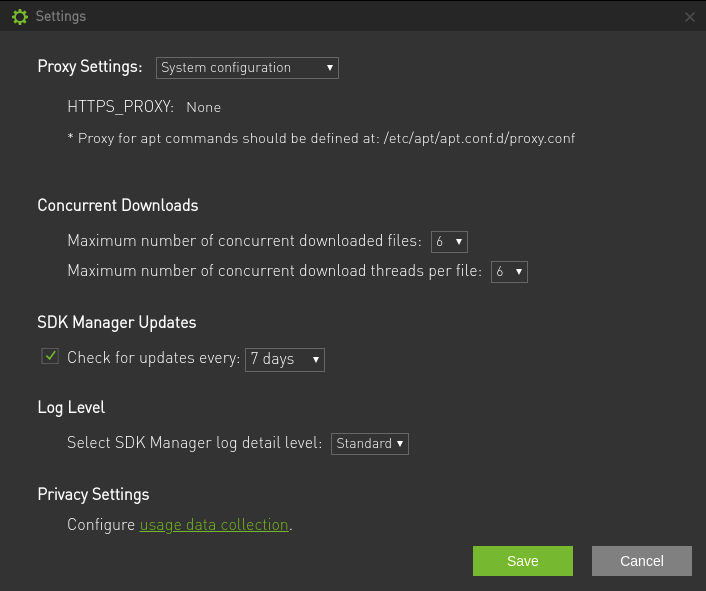Viewport: 706px width, 591px height.
Task: Open the Standard log detail level dropdown
Action: 370,443
